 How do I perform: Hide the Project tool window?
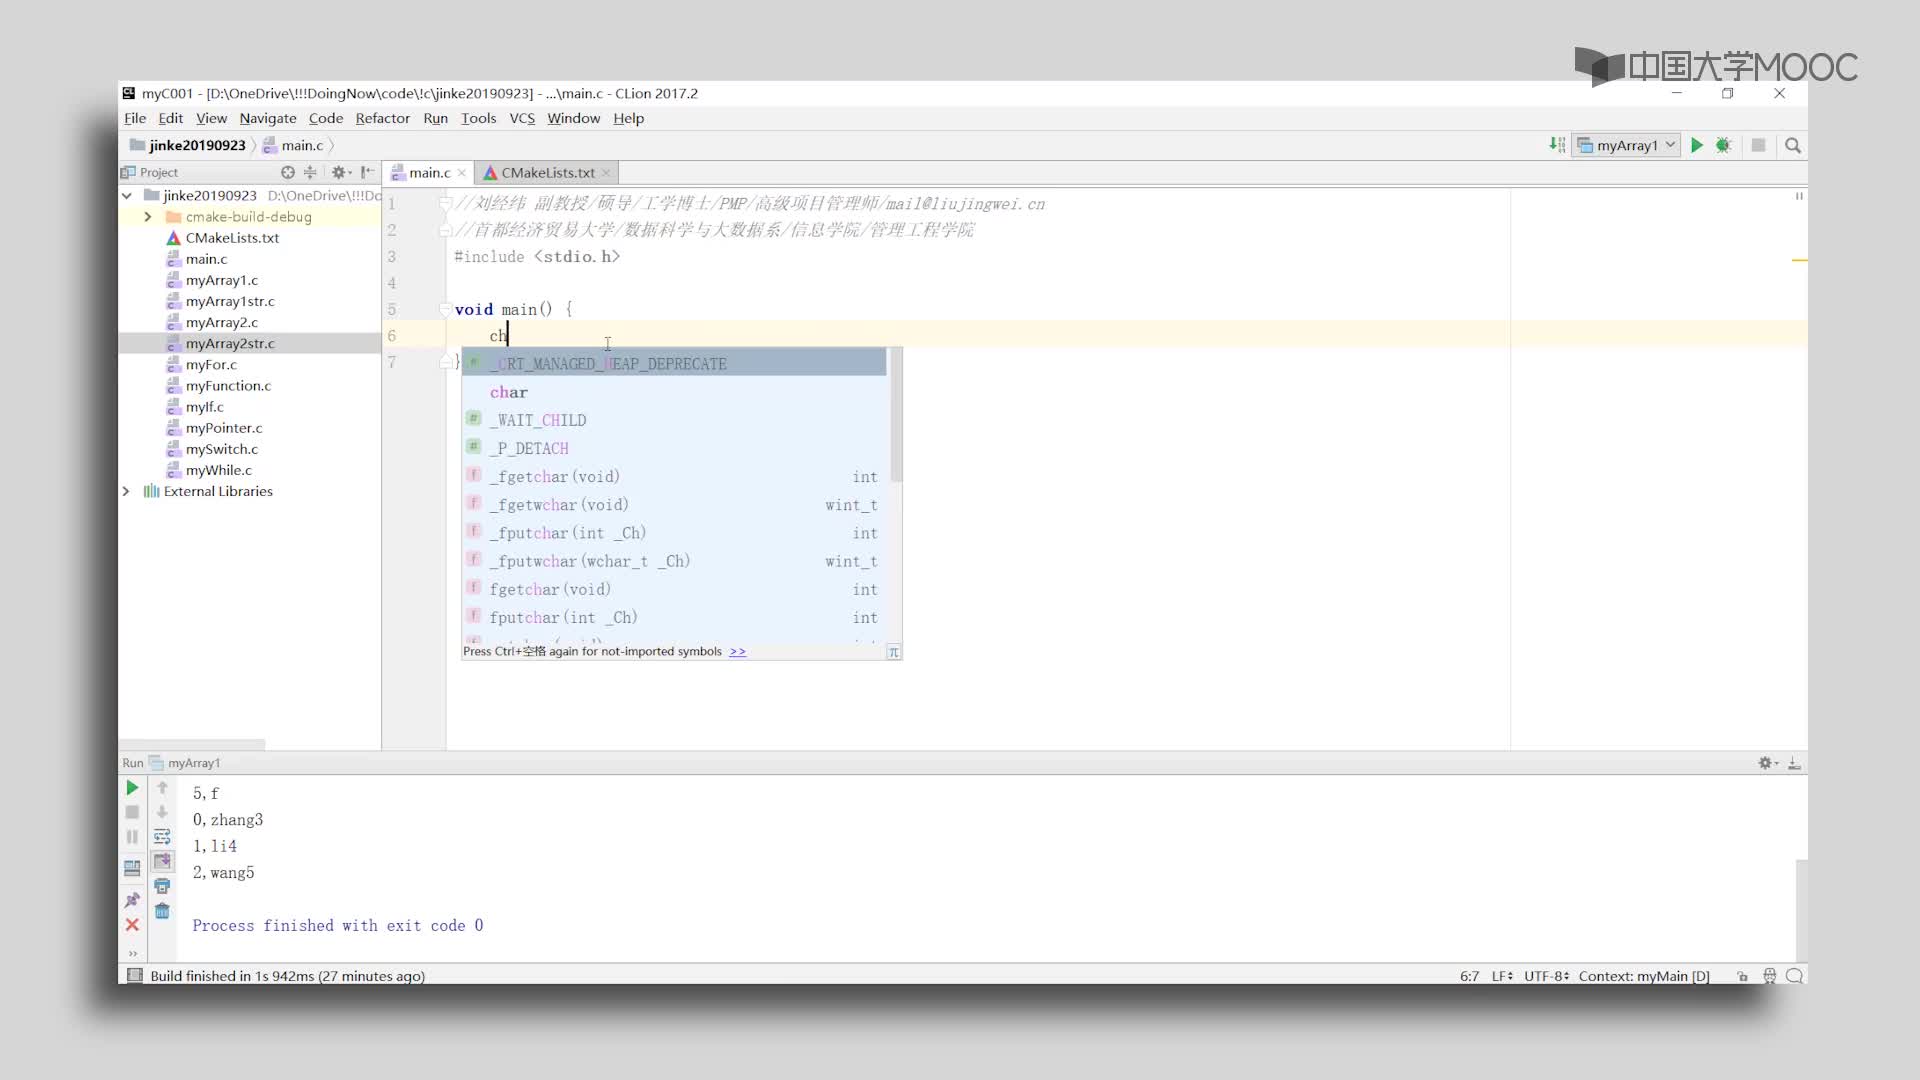[x=367, y=172]
